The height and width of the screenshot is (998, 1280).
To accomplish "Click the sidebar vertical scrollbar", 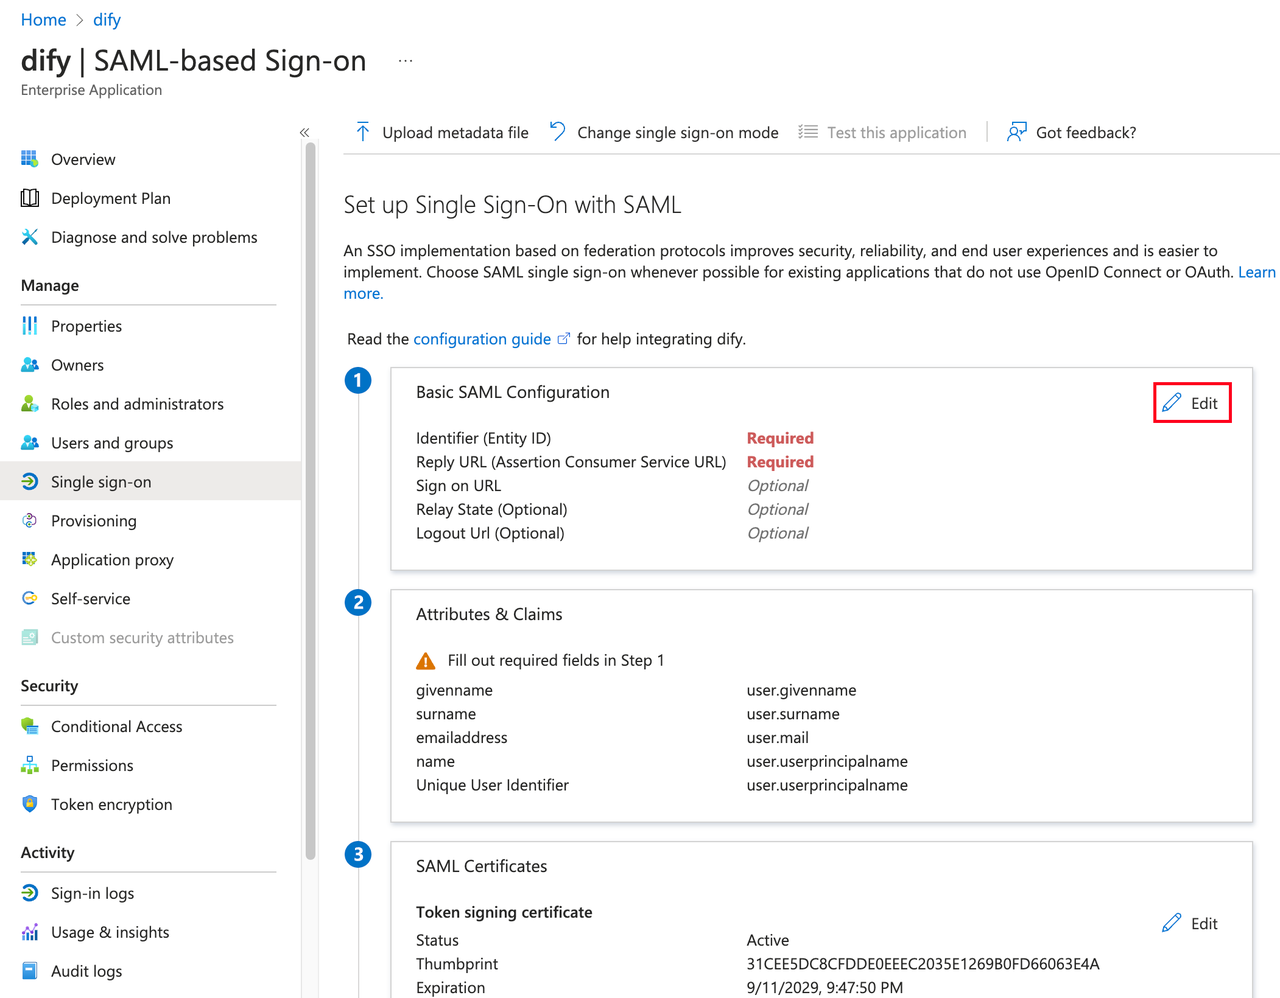I will [x=310, y=500].
